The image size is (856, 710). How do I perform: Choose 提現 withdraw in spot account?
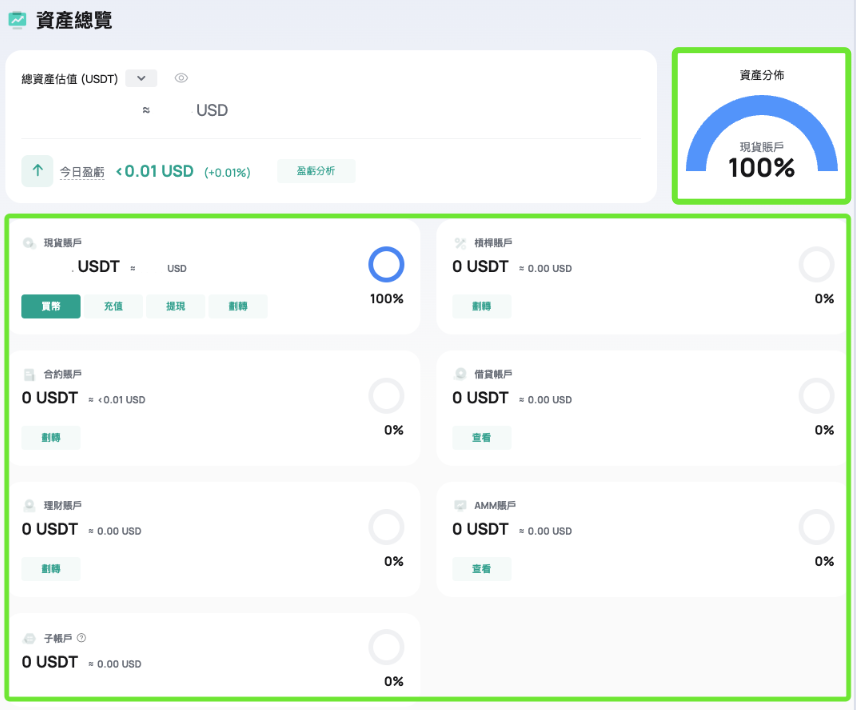click(175, 307)
